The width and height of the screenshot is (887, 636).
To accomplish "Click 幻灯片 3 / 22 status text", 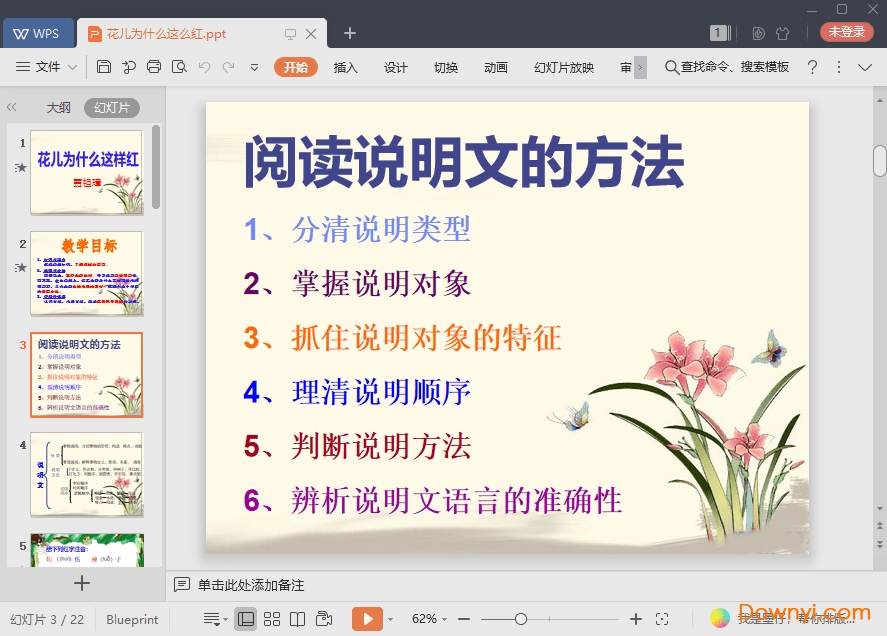I will [x=47, y=620].
